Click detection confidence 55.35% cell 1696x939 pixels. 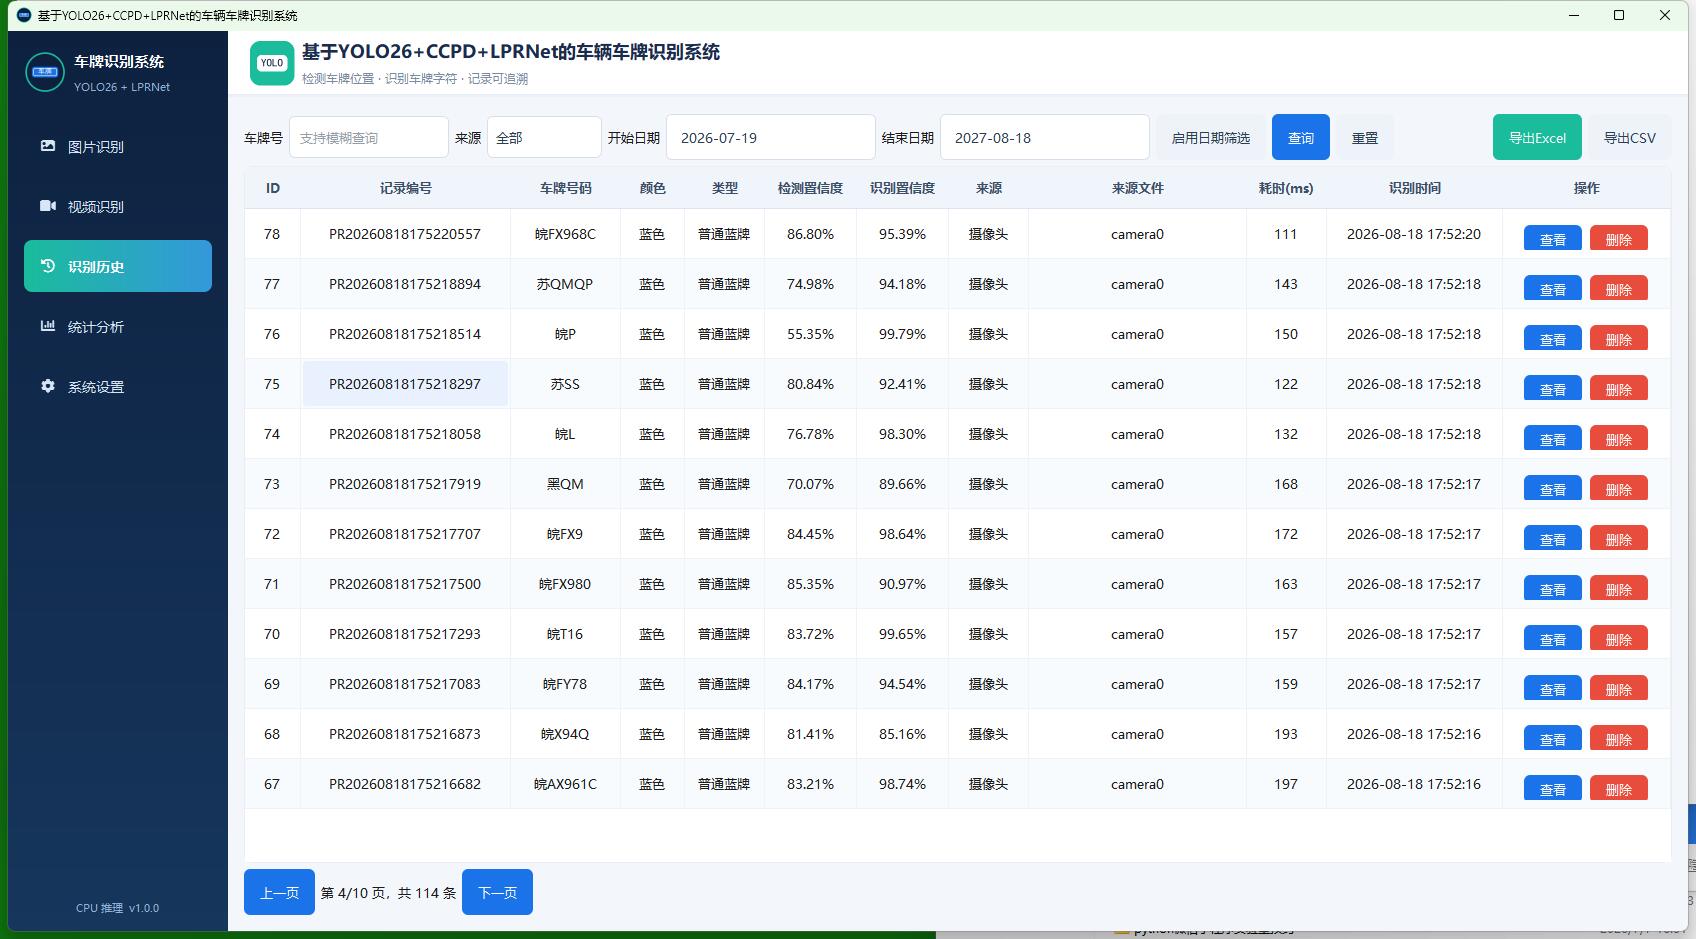(x=810, y=334)
